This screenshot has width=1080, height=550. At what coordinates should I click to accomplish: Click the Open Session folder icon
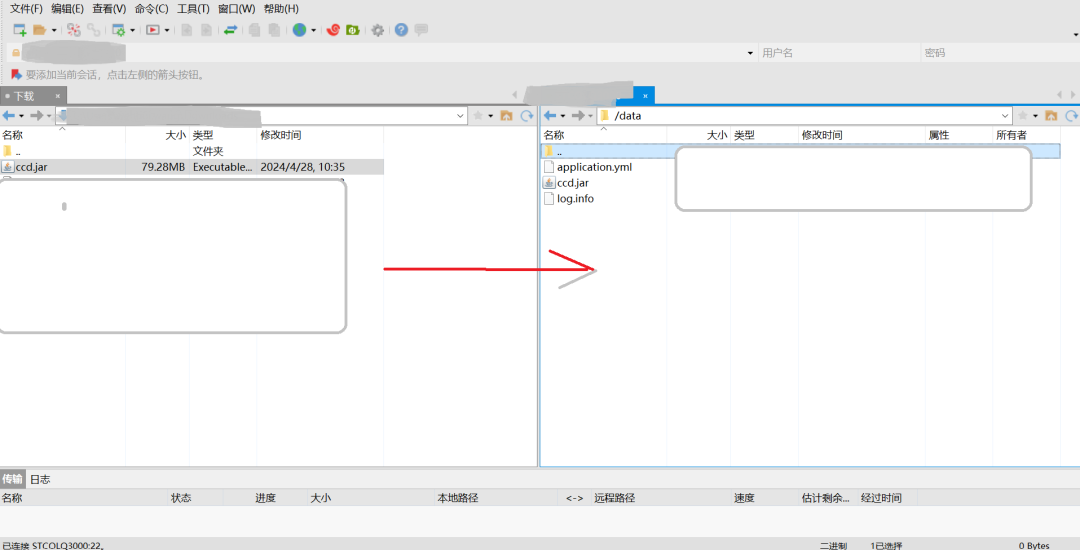coord(39,30)
